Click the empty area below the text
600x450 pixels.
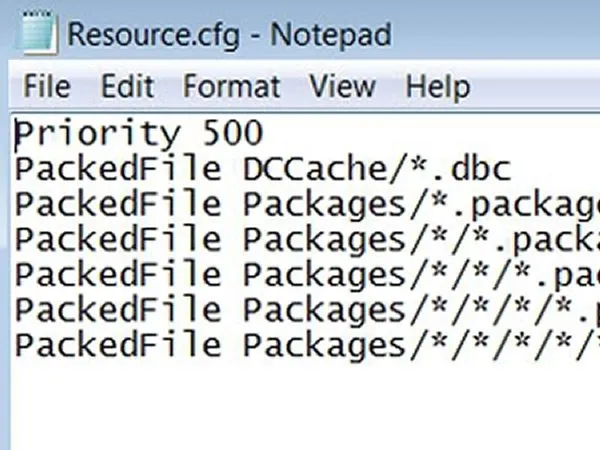[x=306, y=406]
